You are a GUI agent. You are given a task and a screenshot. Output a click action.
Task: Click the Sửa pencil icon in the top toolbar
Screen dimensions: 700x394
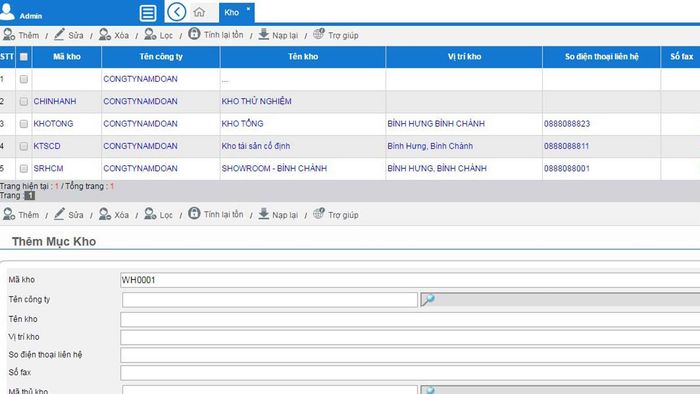click(x=59, y=34)
